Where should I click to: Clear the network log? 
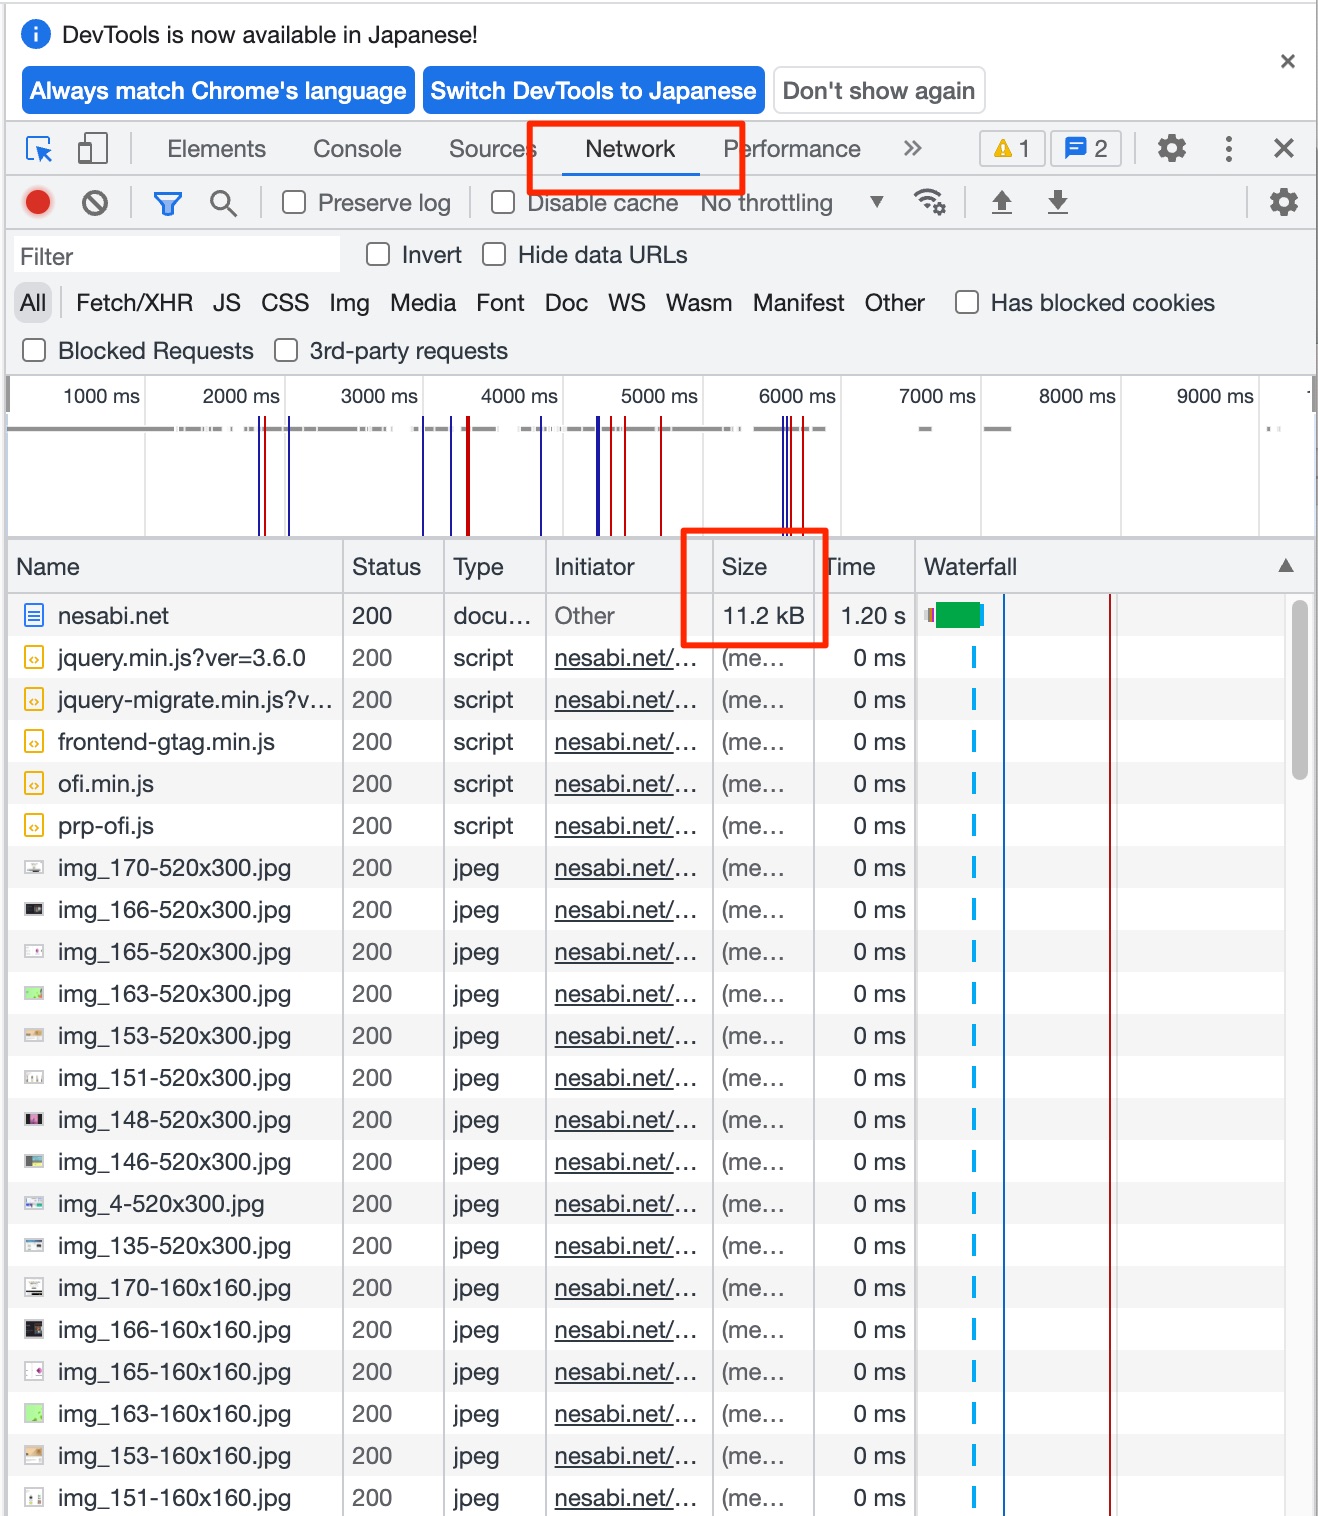(x=95, y=202)
